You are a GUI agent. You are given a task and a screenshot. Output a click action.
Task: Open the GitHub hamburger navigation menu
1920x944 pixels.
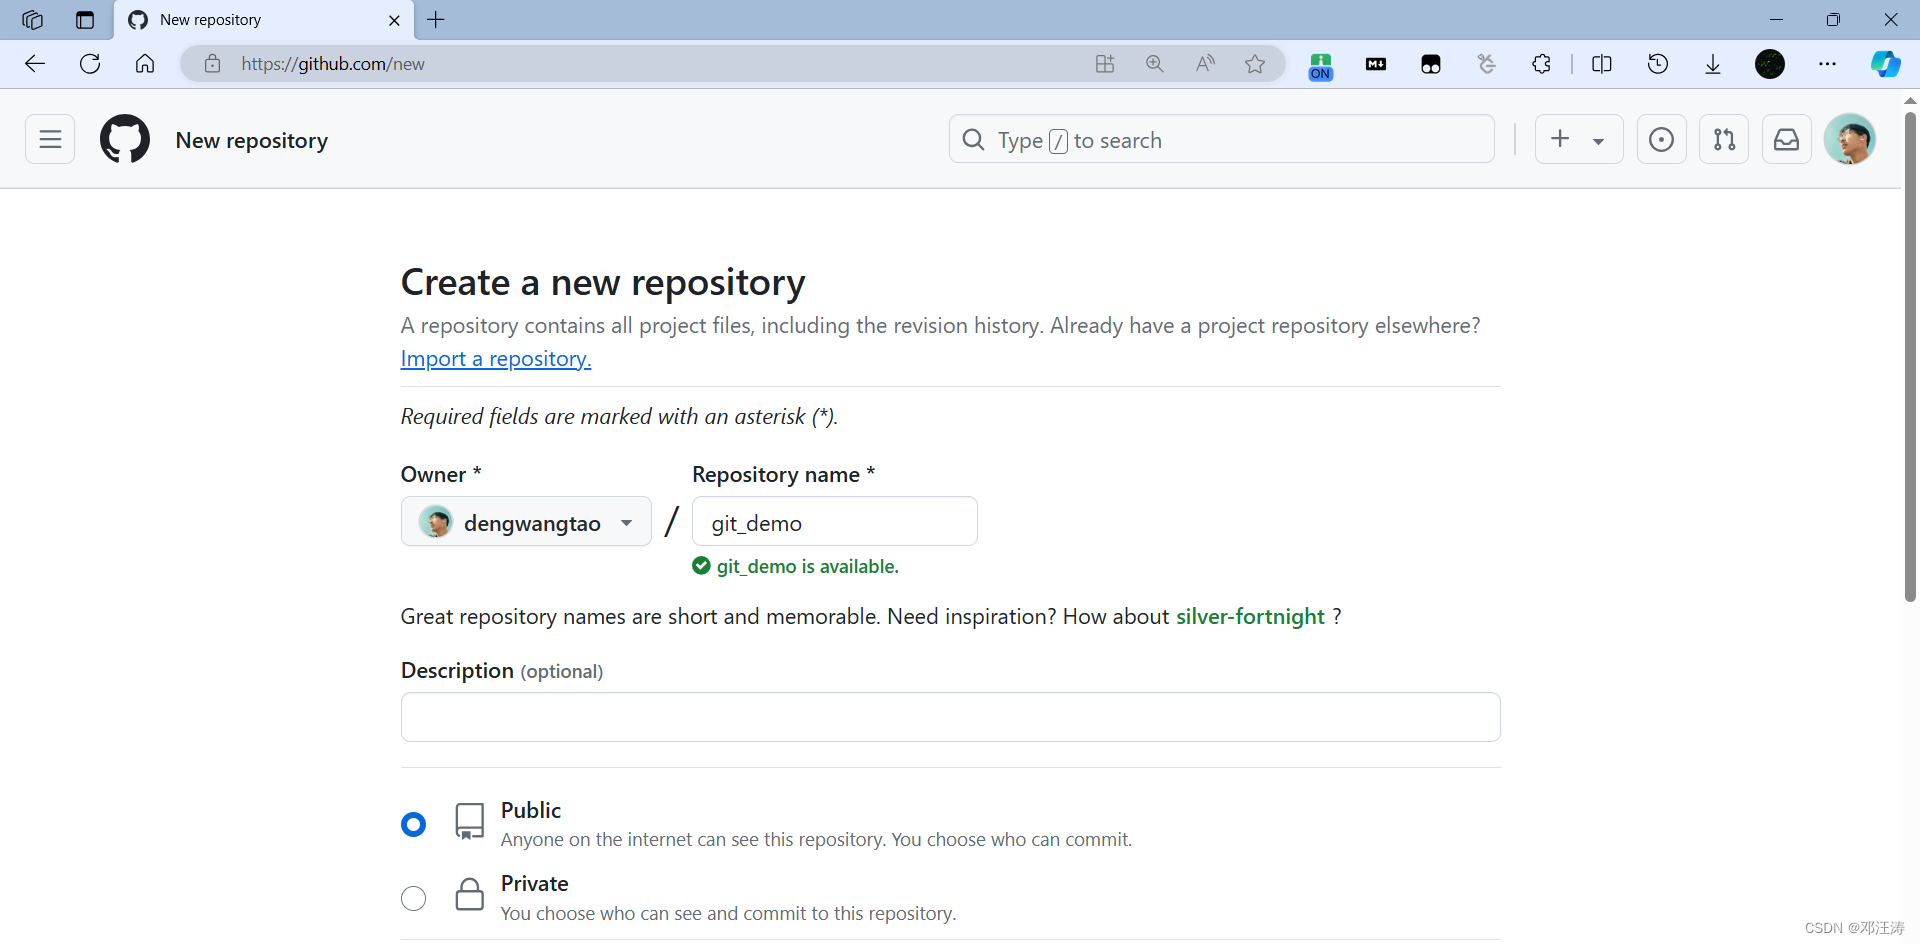coord(50,139)
